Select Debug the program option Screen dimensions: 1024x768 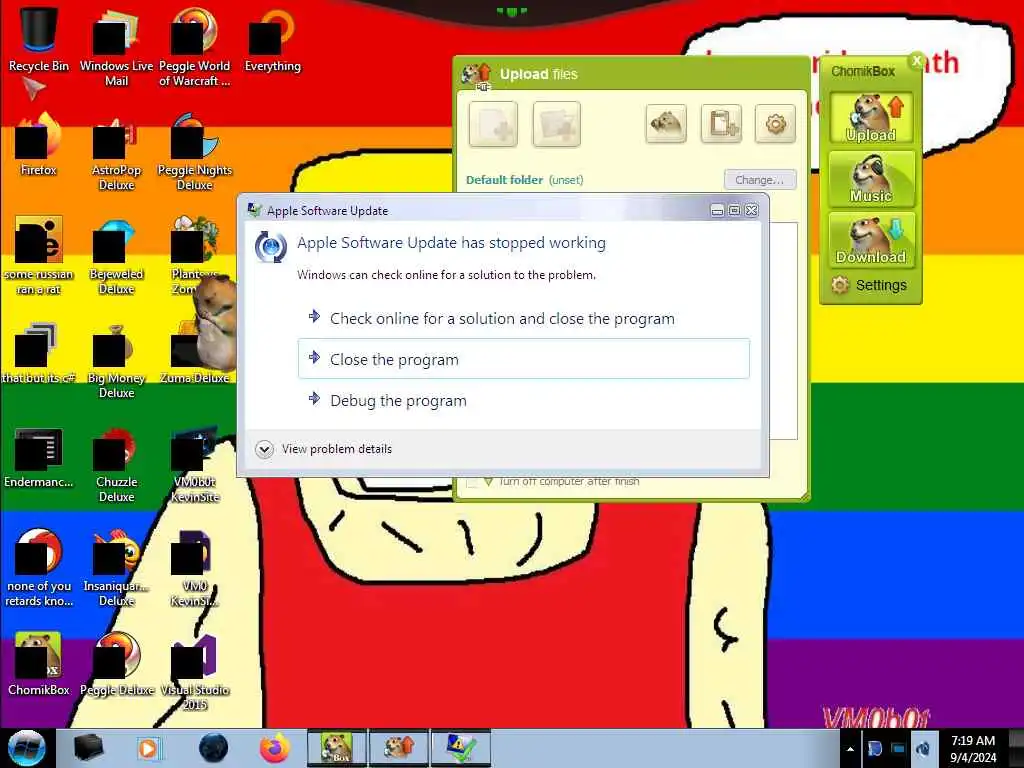(524, 400)
